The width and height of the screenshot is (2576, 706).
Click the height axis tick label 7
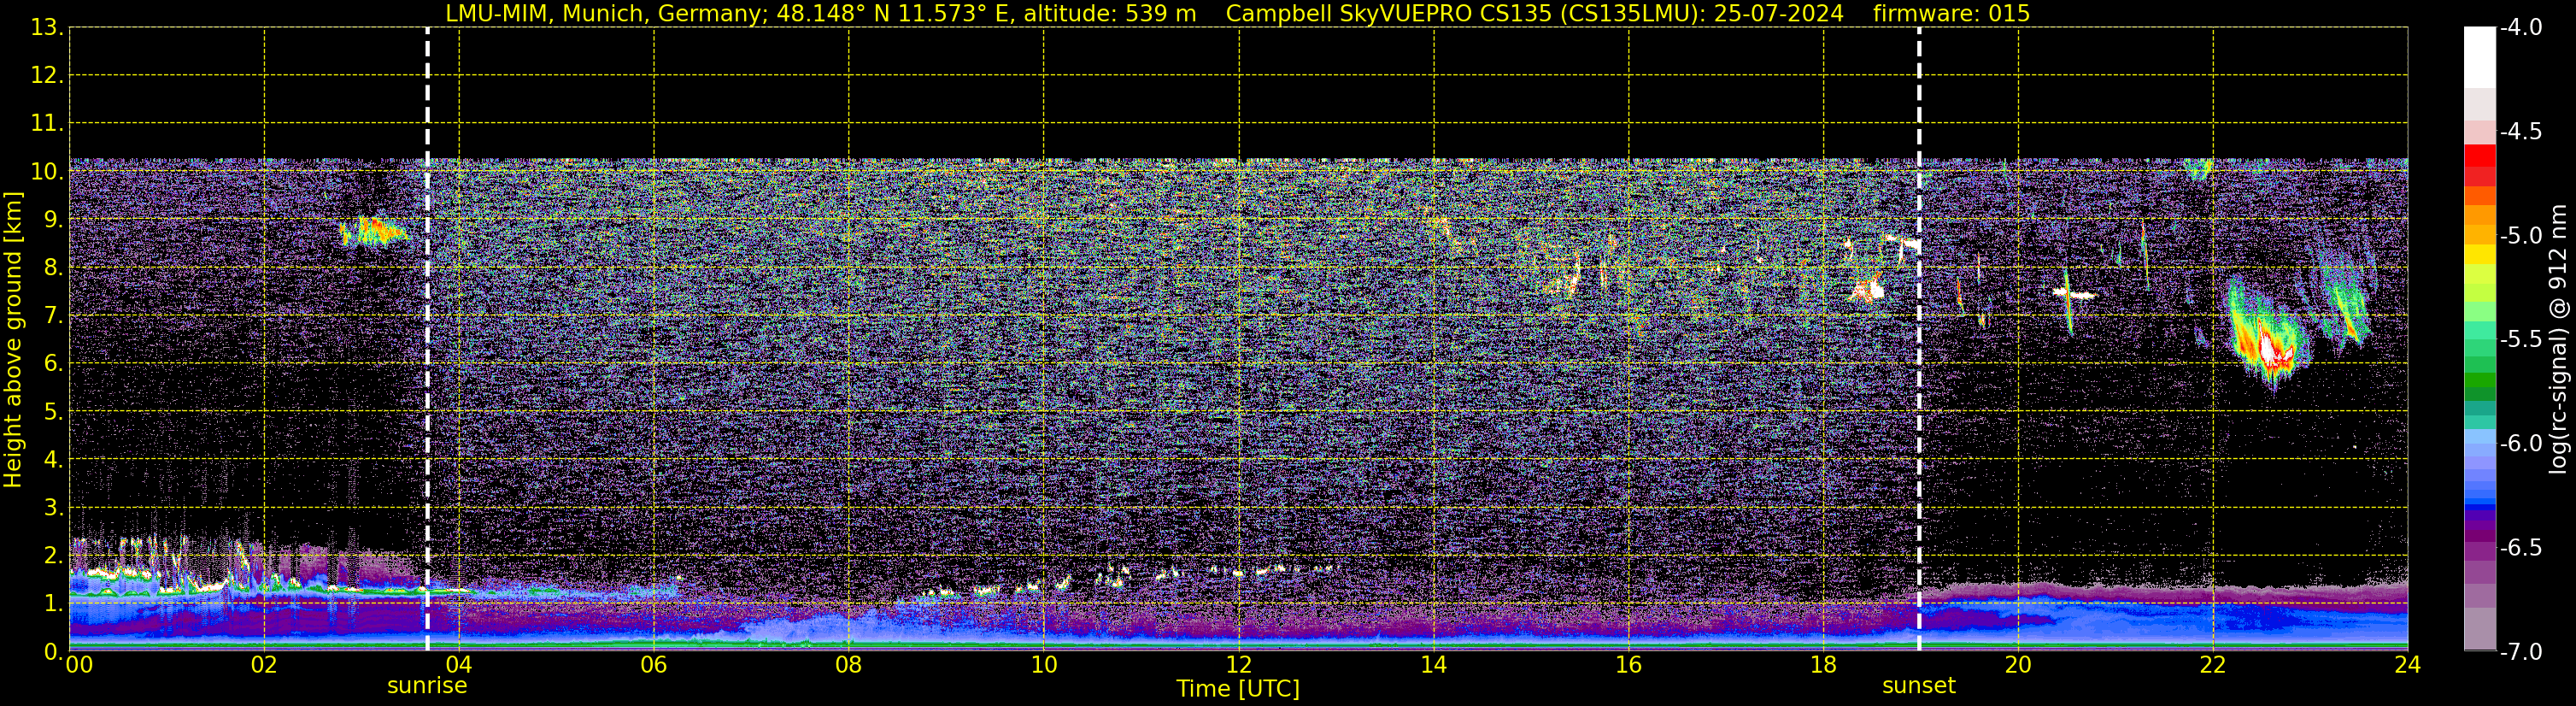tap(54, 315)
